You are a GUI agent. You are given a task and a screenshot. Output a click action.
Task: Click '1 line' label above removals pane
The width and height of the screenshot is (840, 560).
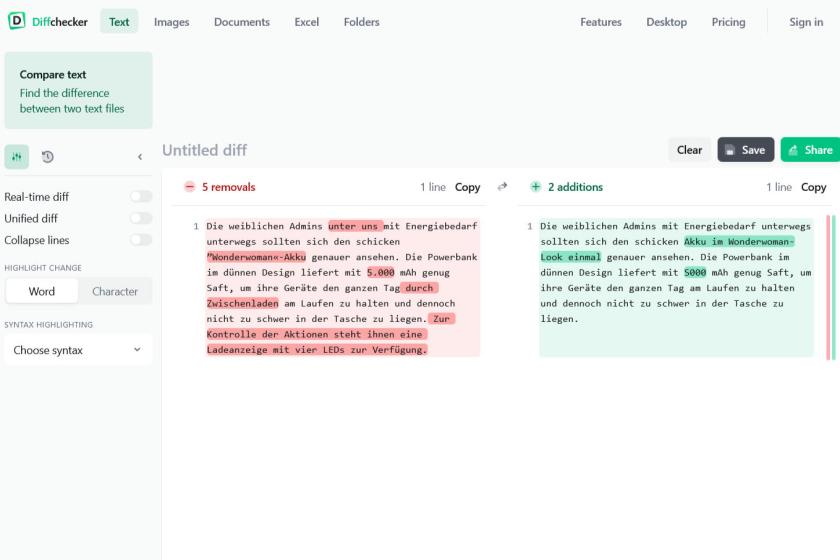433,187
